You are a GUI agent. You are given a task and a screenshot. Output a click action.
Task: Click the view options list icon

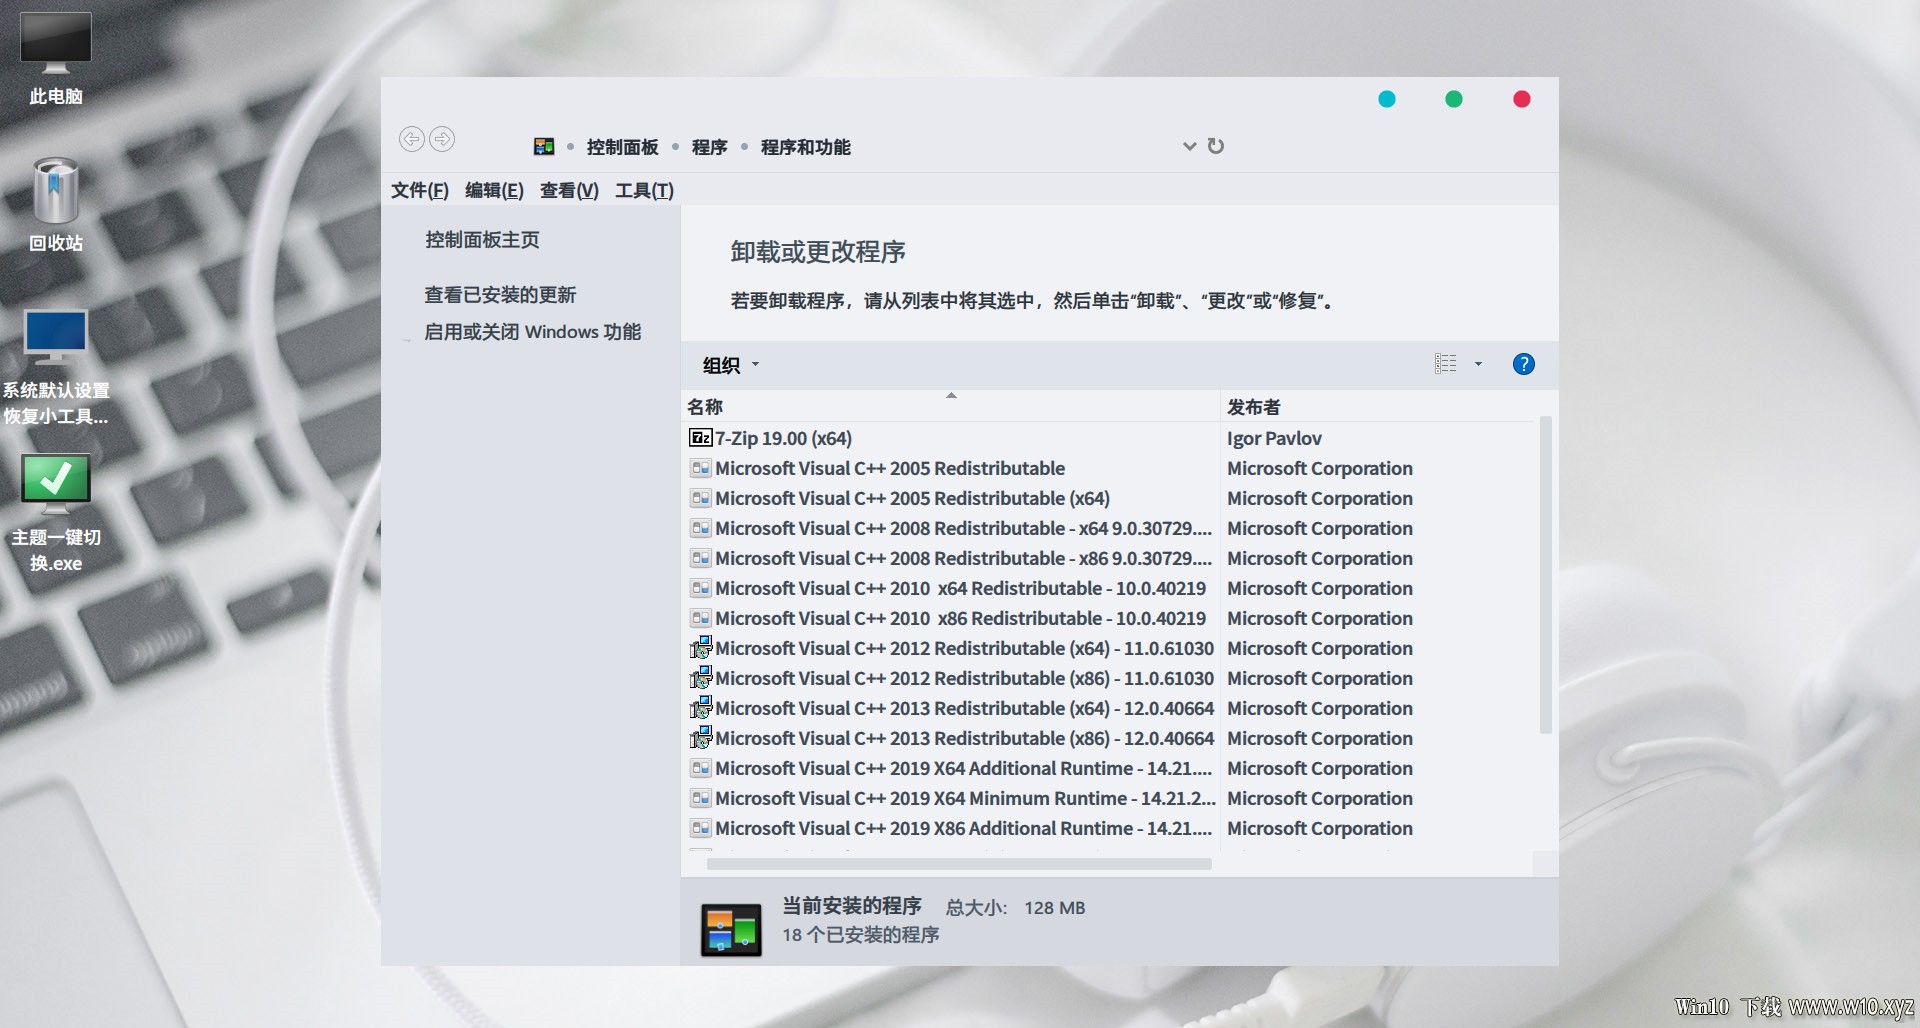[x=1446, y=364]
